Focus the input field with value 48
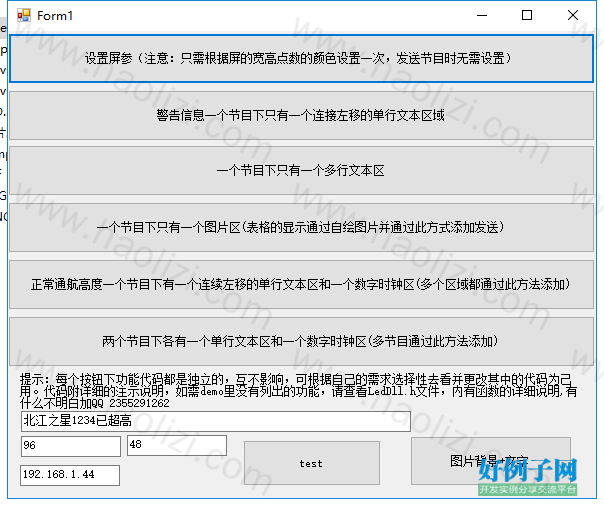 177,446
